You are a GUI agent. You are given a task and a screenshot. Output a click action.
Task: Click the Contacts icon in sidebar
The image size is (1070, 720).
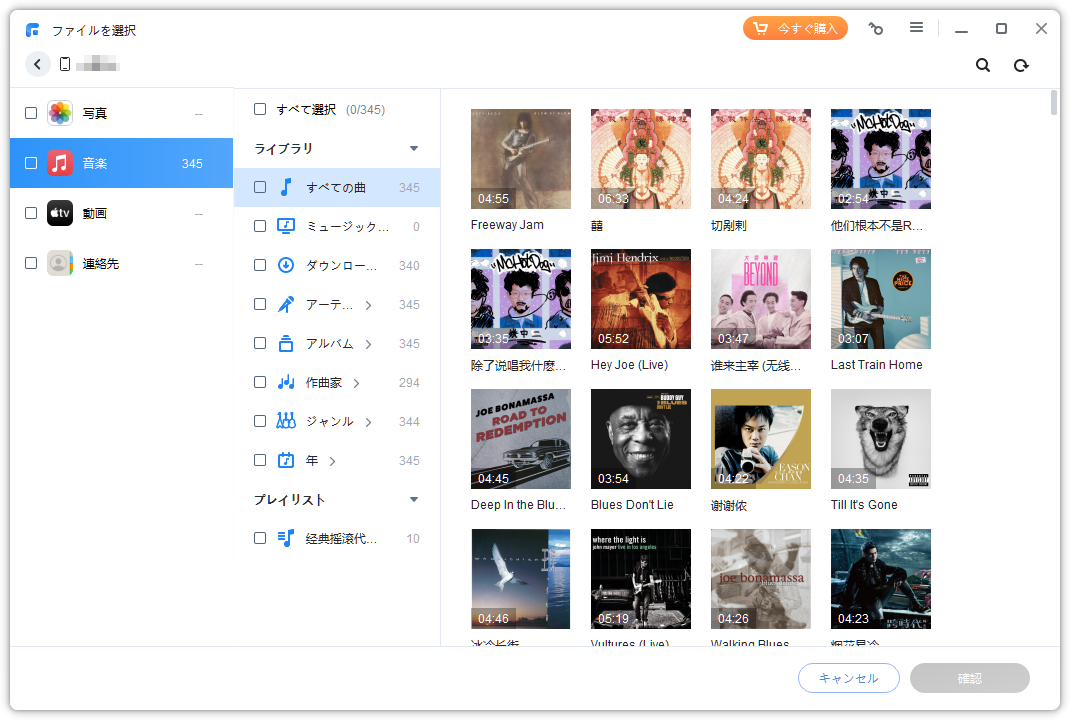pyautogui.click(x=60, y=263)
